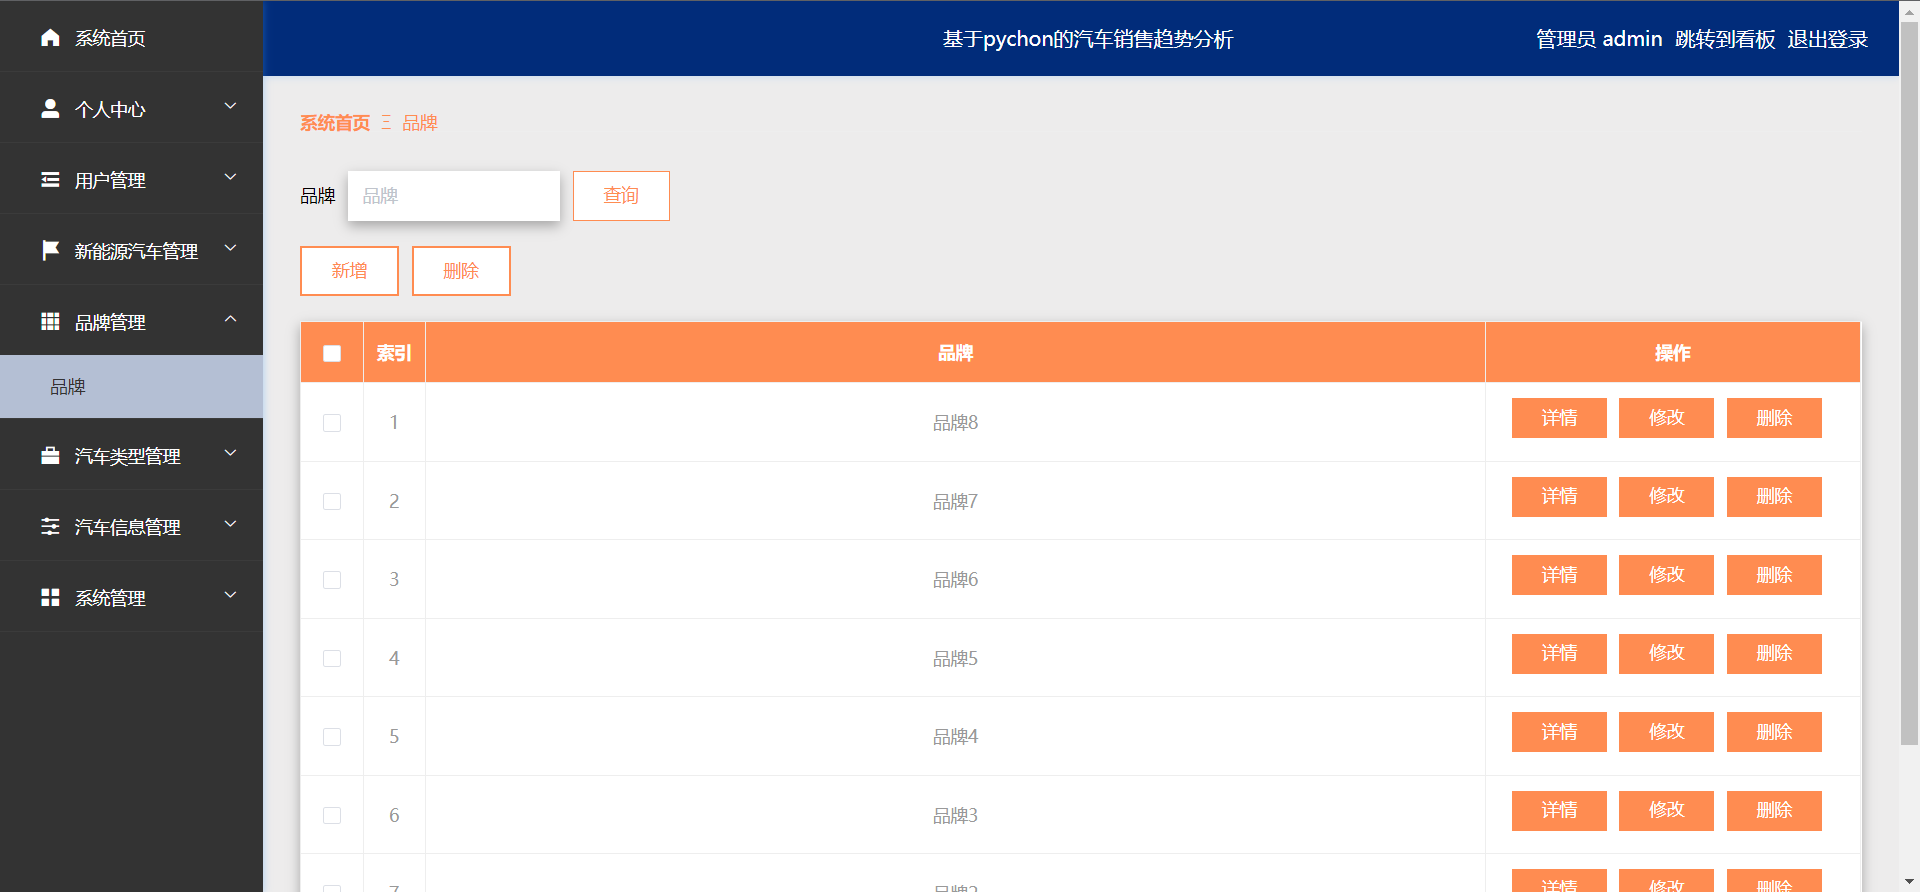View 详情 for 品牌5

(x=1559, y=654)
